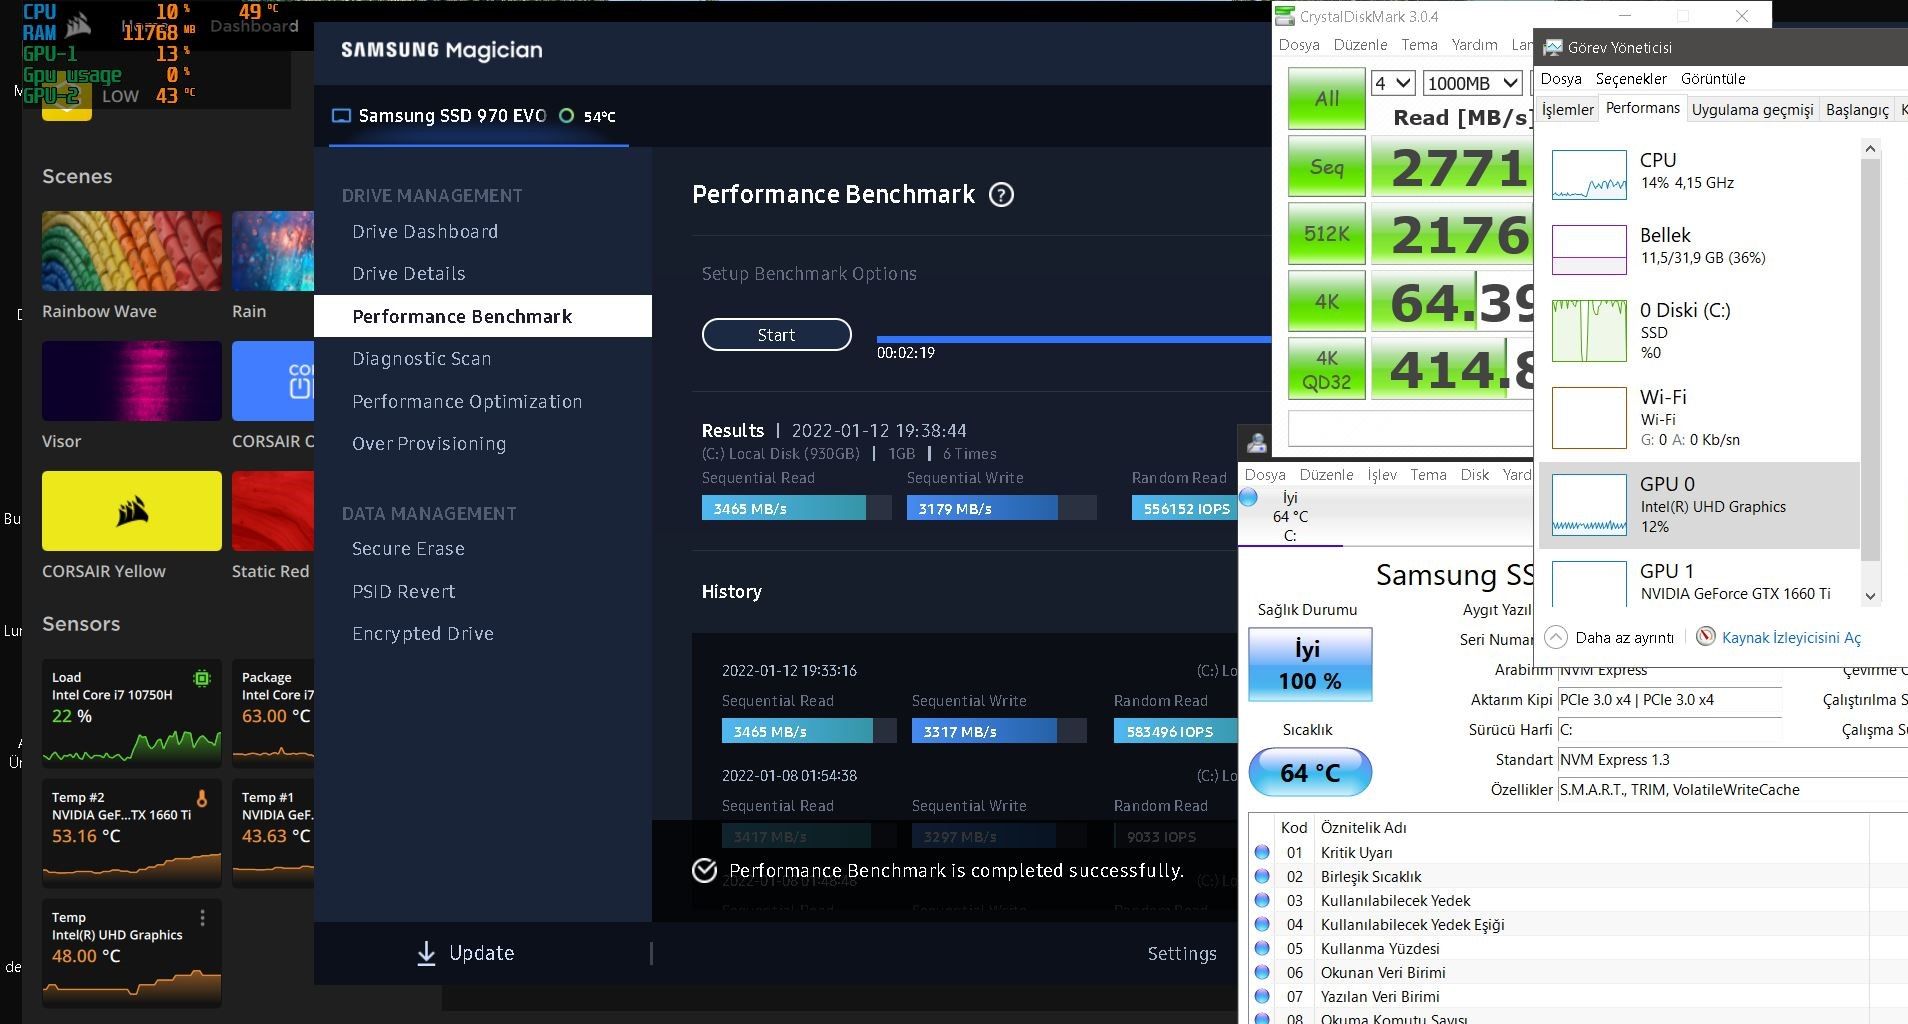Click the status circle for 06 Okunan Veri Birimi
Screen dimensions: 1908x1024
1262,973
